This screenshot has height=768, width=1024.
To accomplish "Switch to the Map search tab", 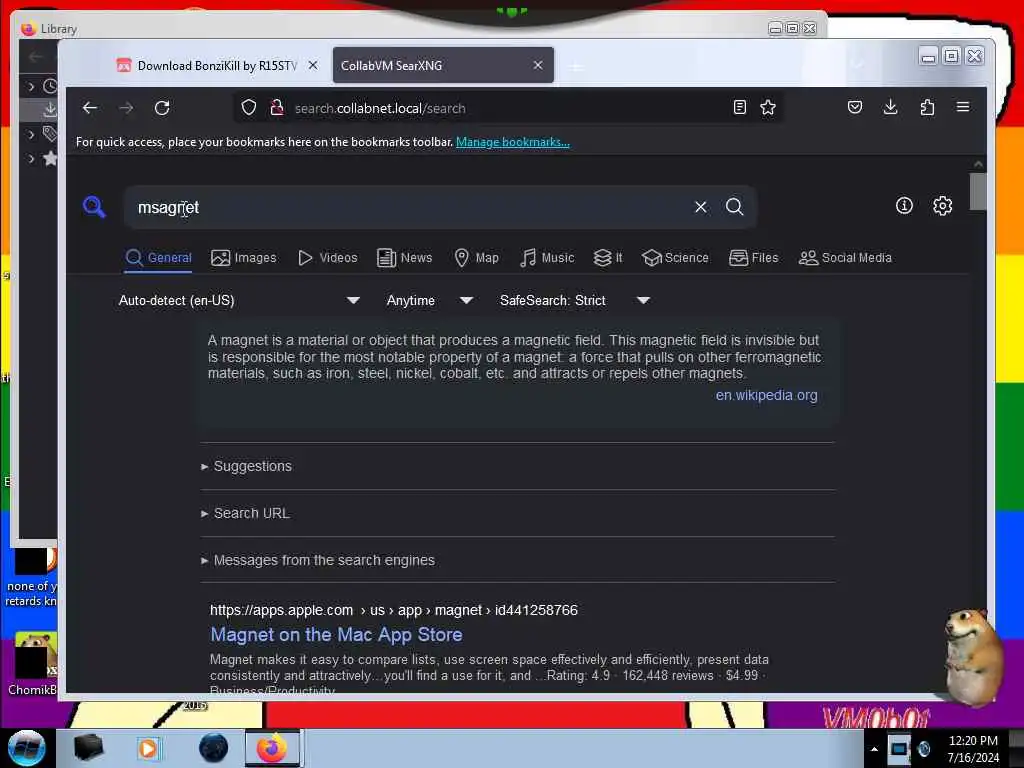I will (x=476, y=258).
